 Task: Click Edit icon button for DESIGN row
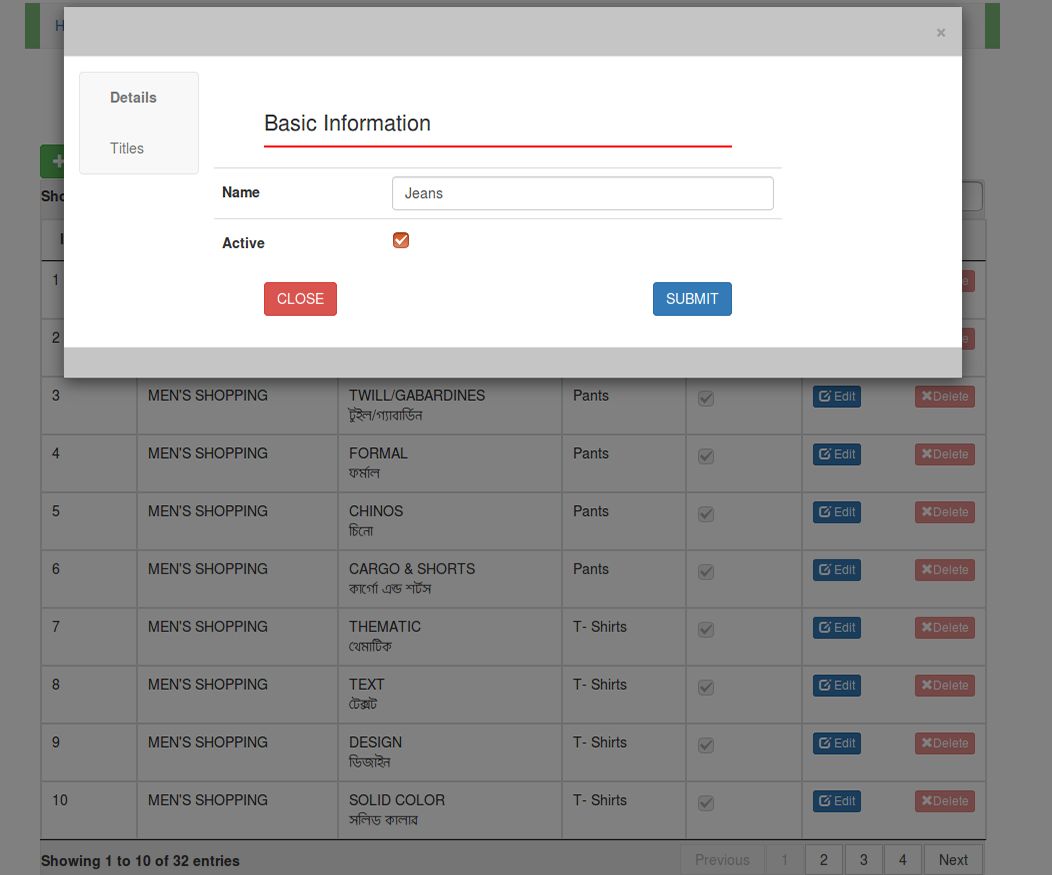836,743
